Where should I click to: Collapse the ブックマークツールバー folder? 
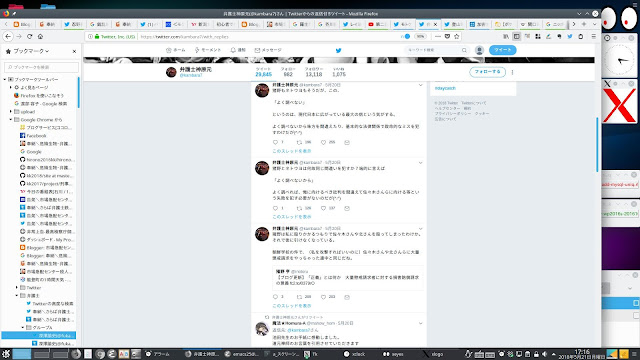(5, 80)
